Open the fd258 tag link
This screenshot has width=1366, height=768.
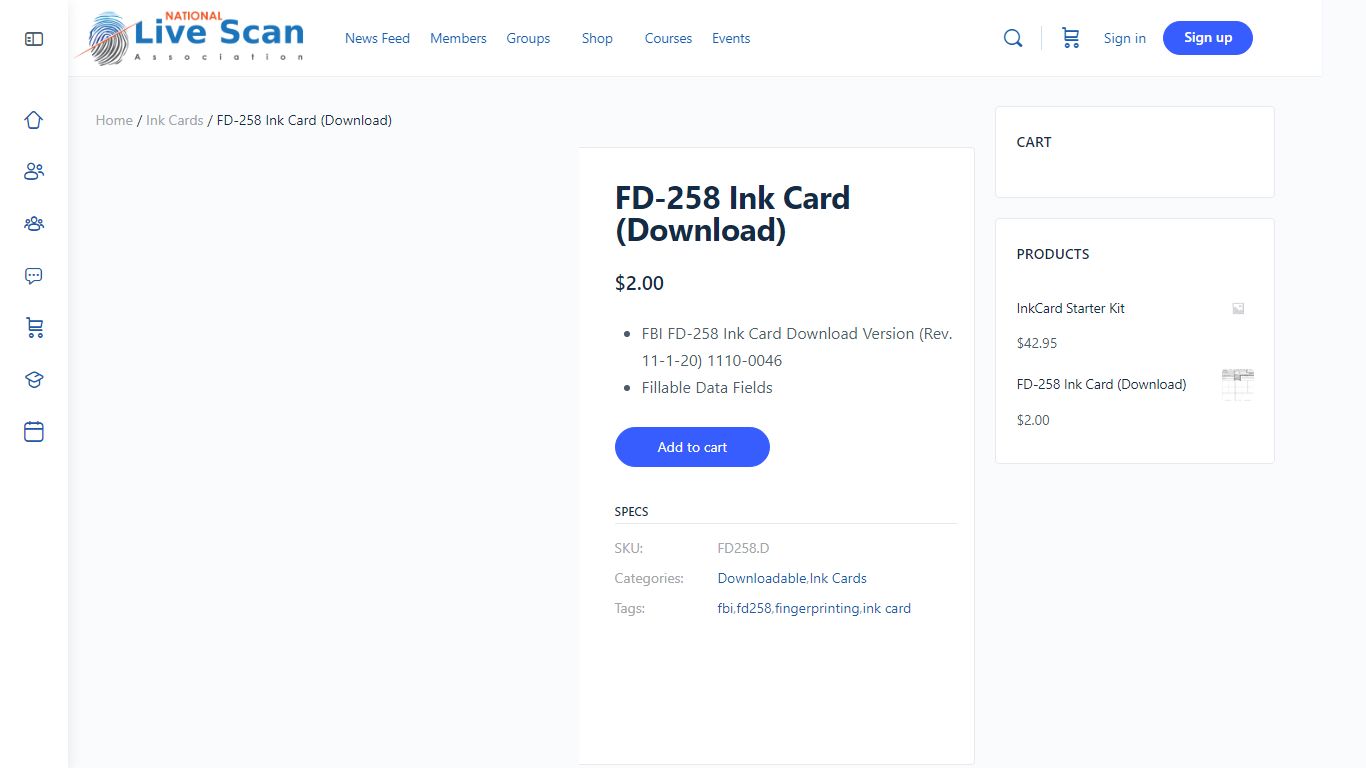pos(754,608)
